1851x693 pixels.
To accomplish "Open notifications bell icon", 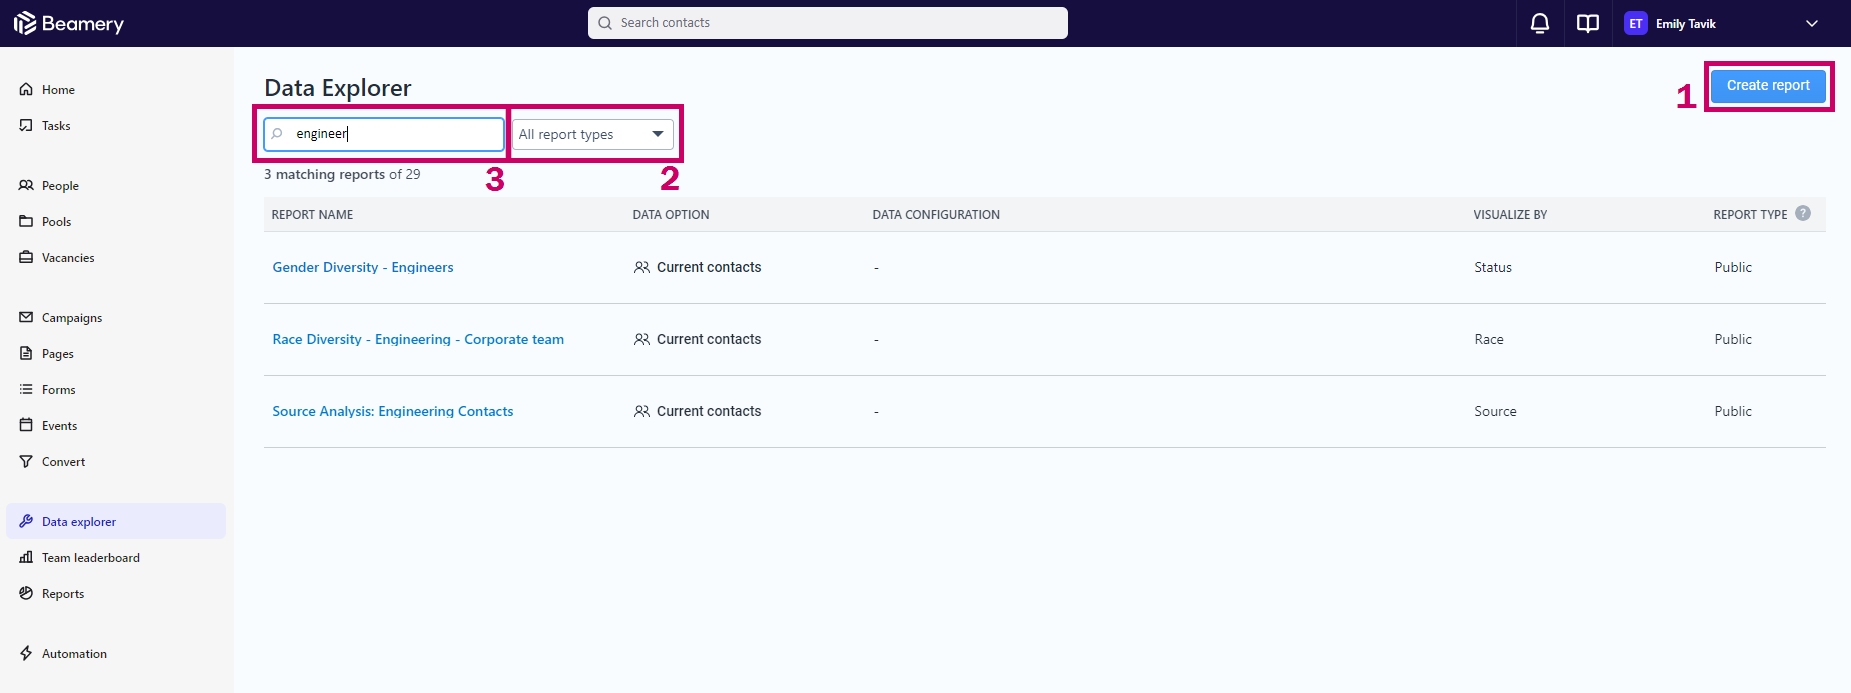I will pos(1540,23).
